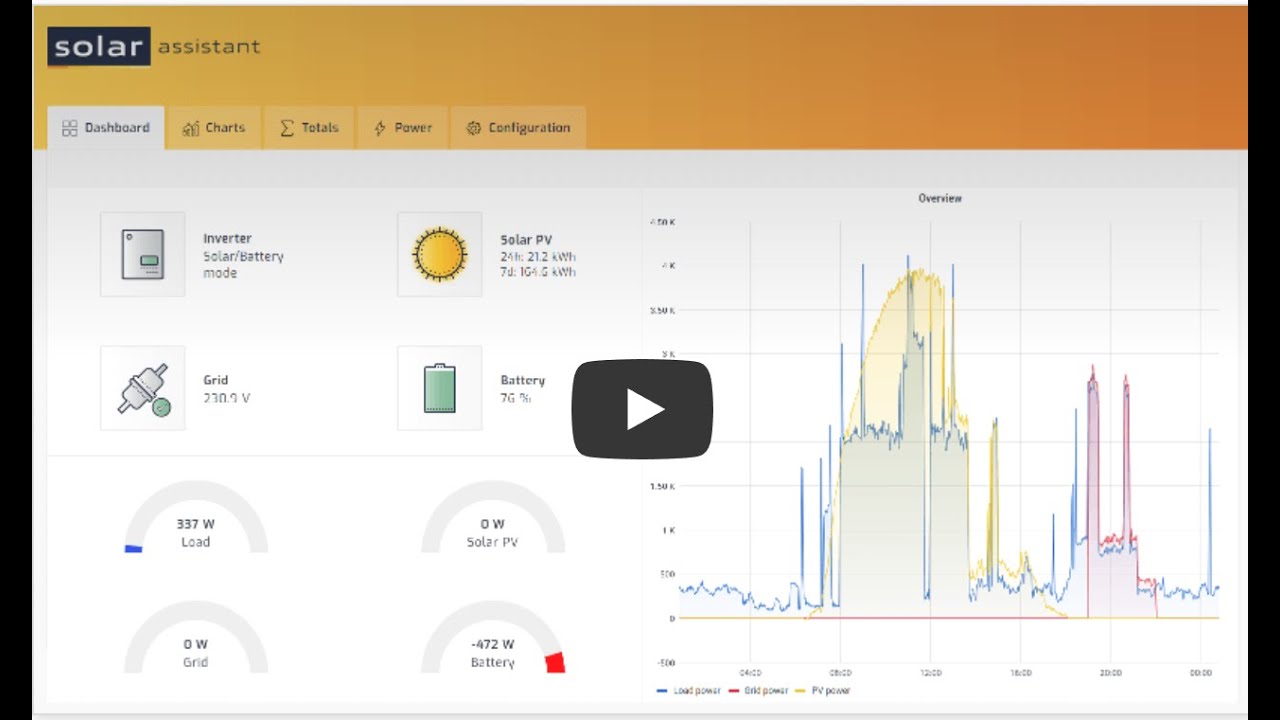Click the -500 y-axis label

[666, 662]
